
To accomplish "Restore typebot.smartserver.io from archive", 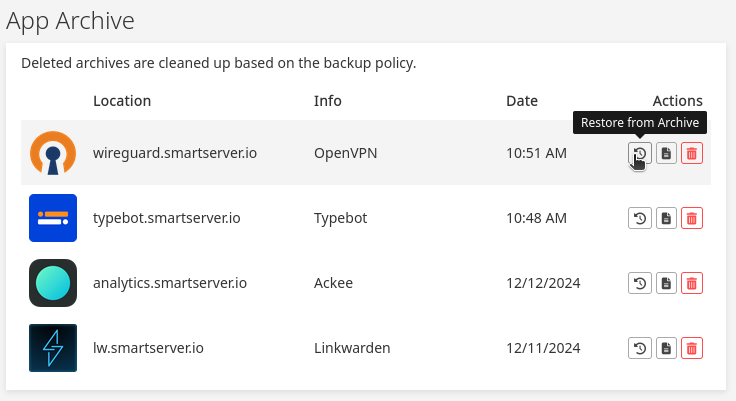I will click(639, 218).
